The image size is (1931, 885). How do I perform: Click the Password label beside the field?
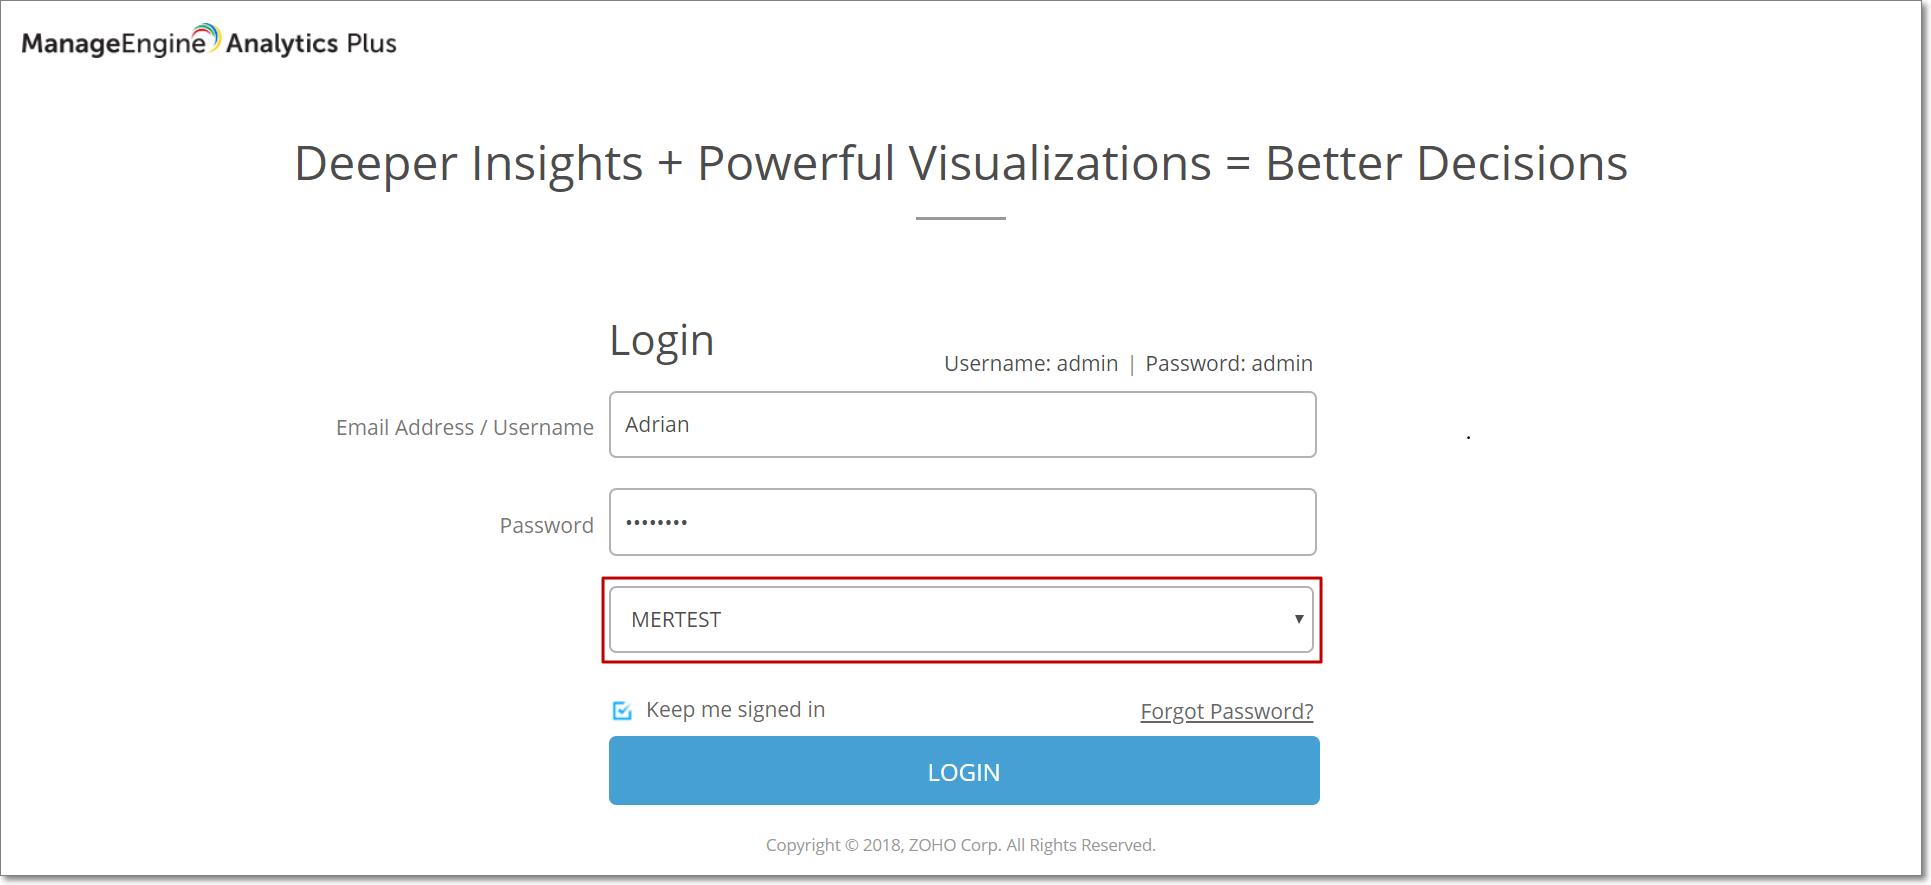click(546, 526)
